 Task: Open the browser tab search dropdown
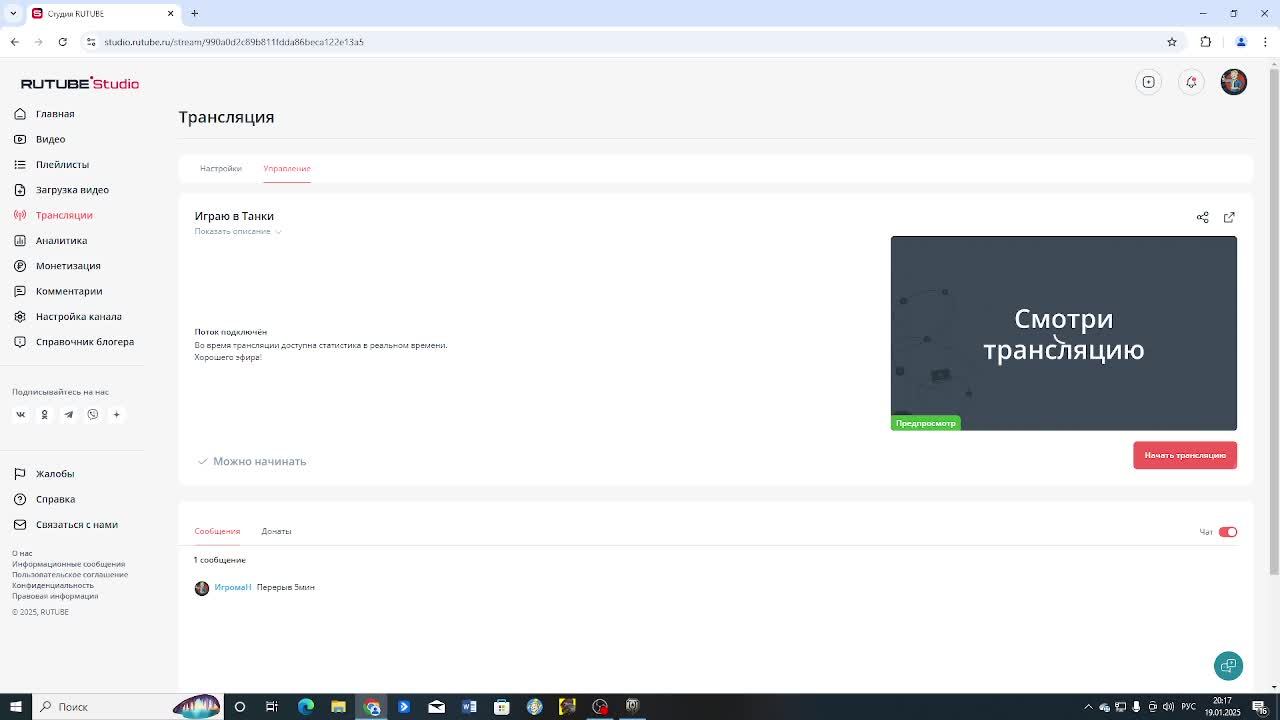point(13,13)
